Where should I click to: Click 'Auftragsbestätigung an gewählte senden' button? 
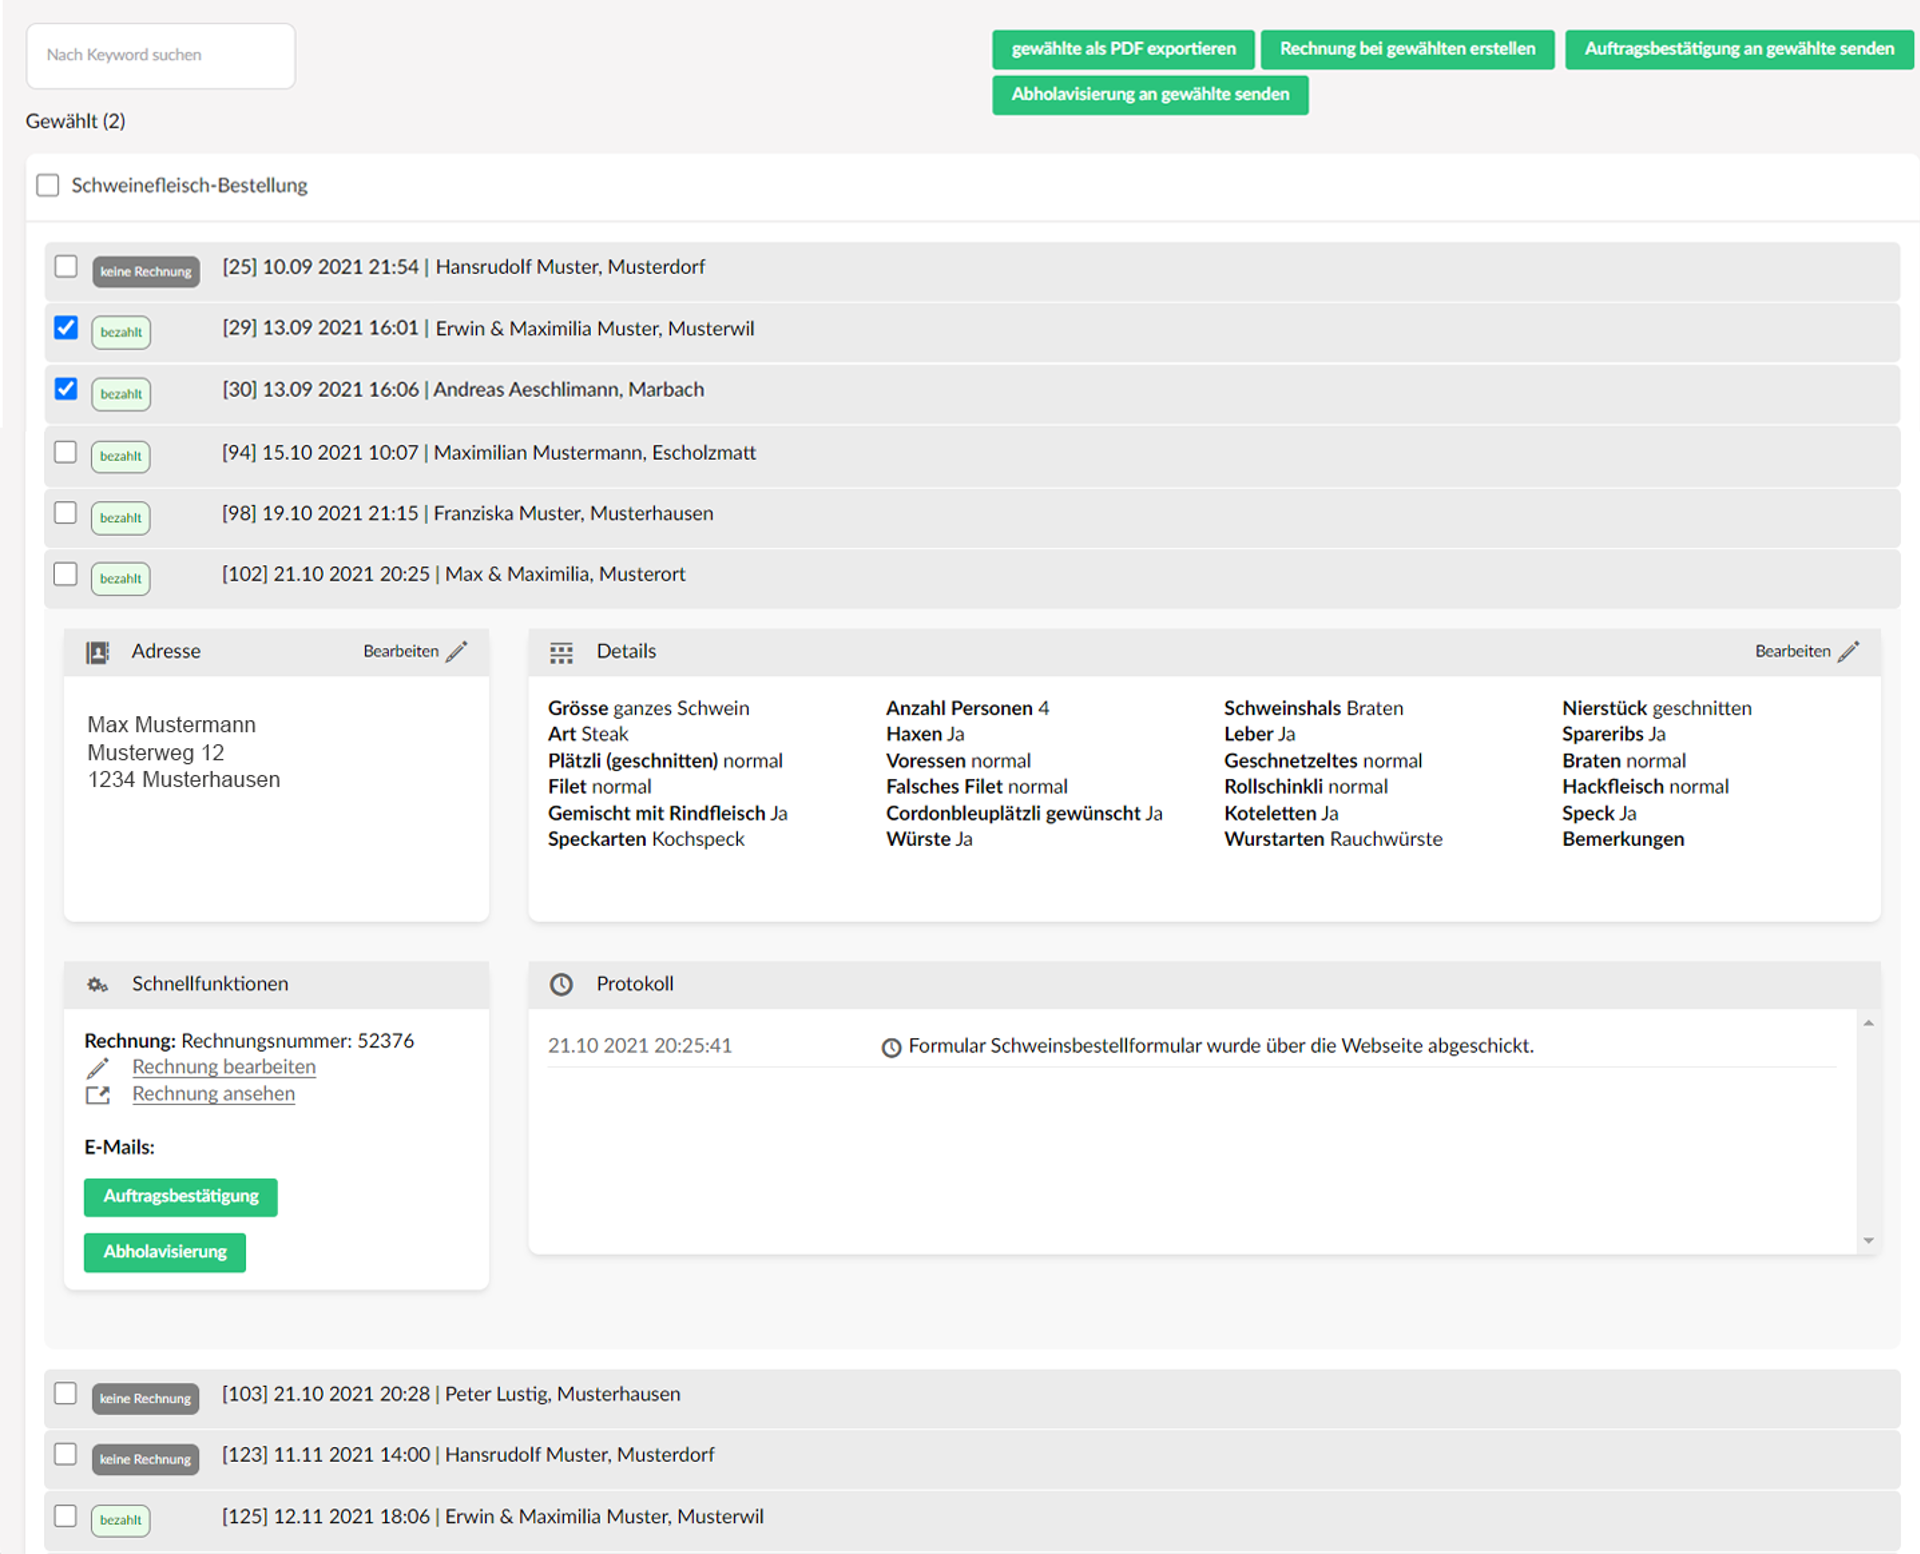coord(1739,49)
